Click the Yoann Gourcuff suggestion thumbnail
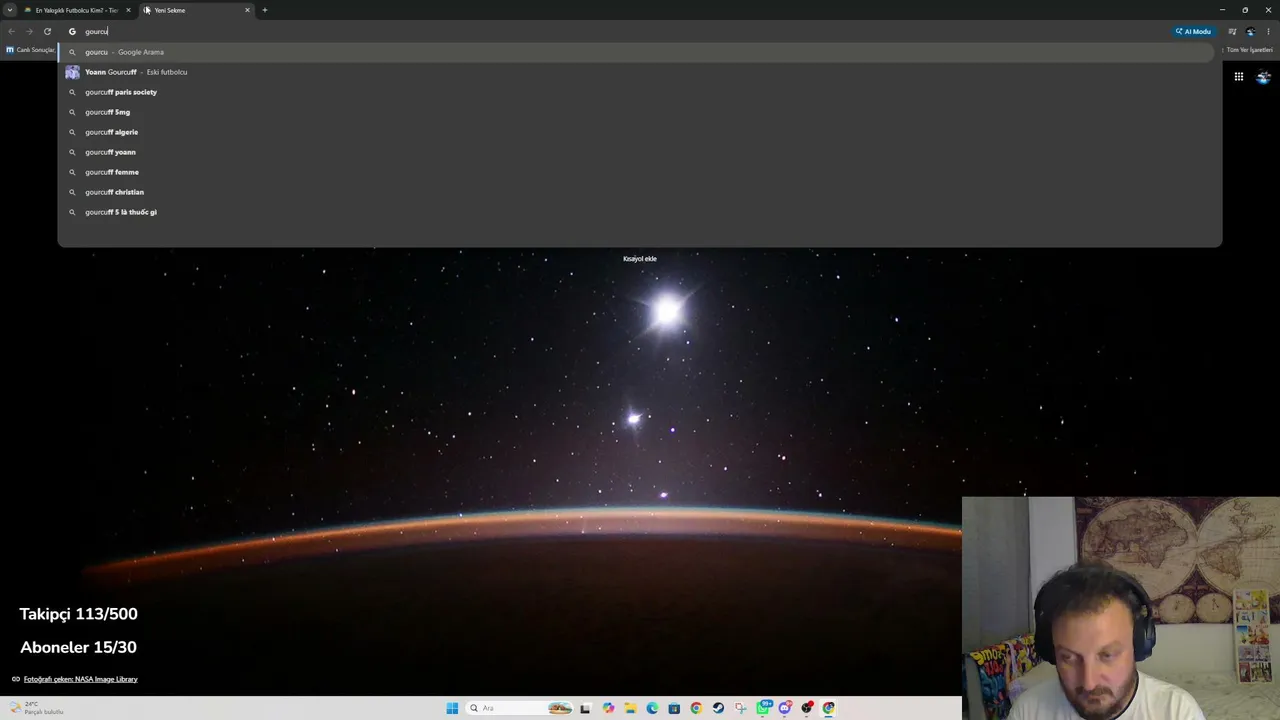This screenshot has height=720, width=1280. (72, 72)
